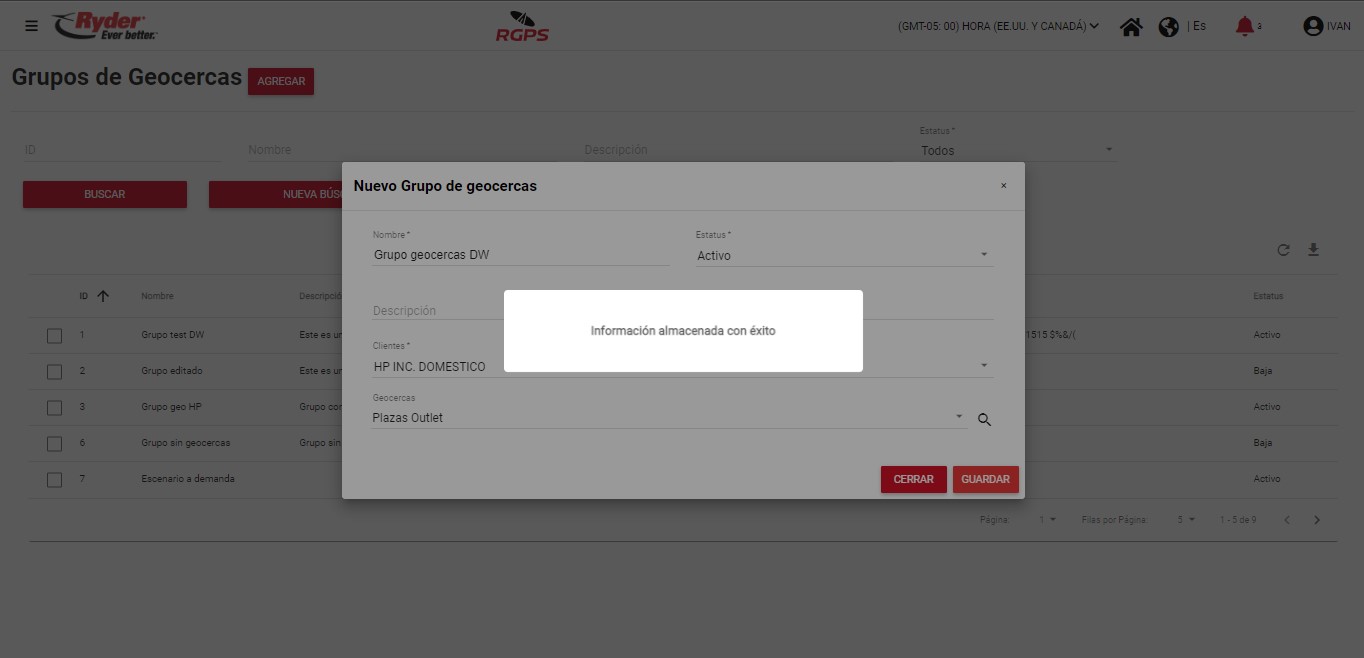The width and height of the screenshot is (1364, 658).
Task: Expand the Estatus Activo dropdown
Action: [984, 256]
